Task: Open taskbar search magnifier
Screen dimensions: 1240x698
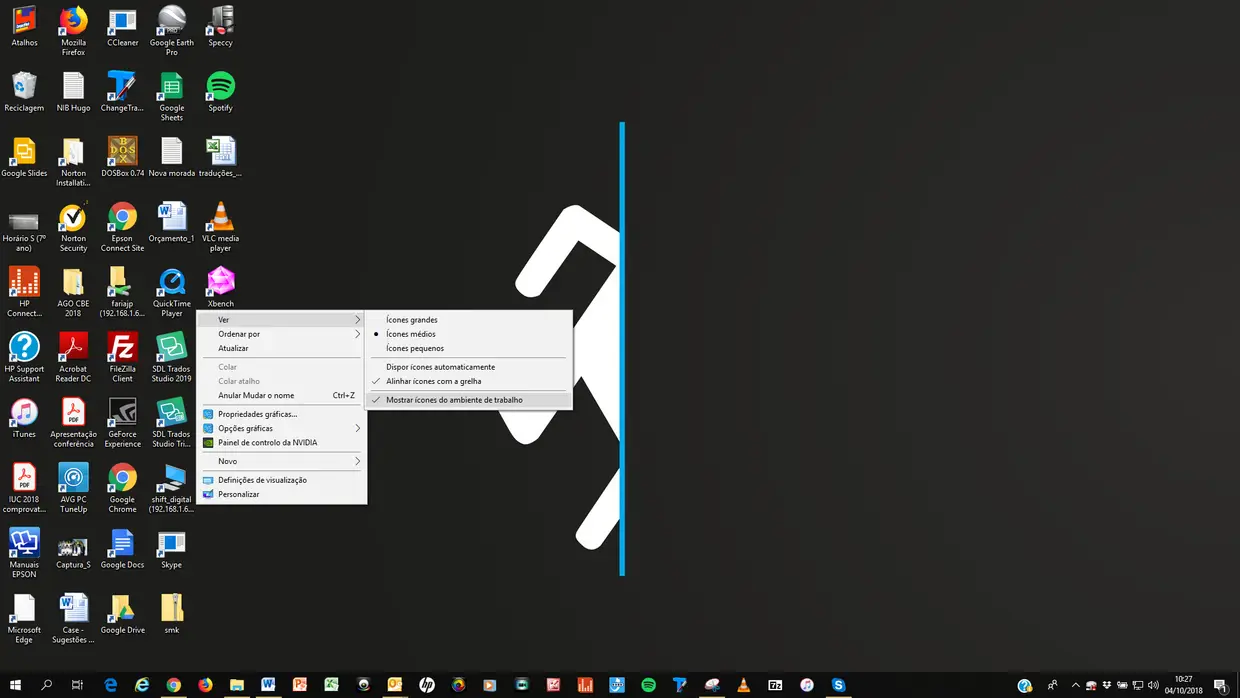Action: [46, 685]
